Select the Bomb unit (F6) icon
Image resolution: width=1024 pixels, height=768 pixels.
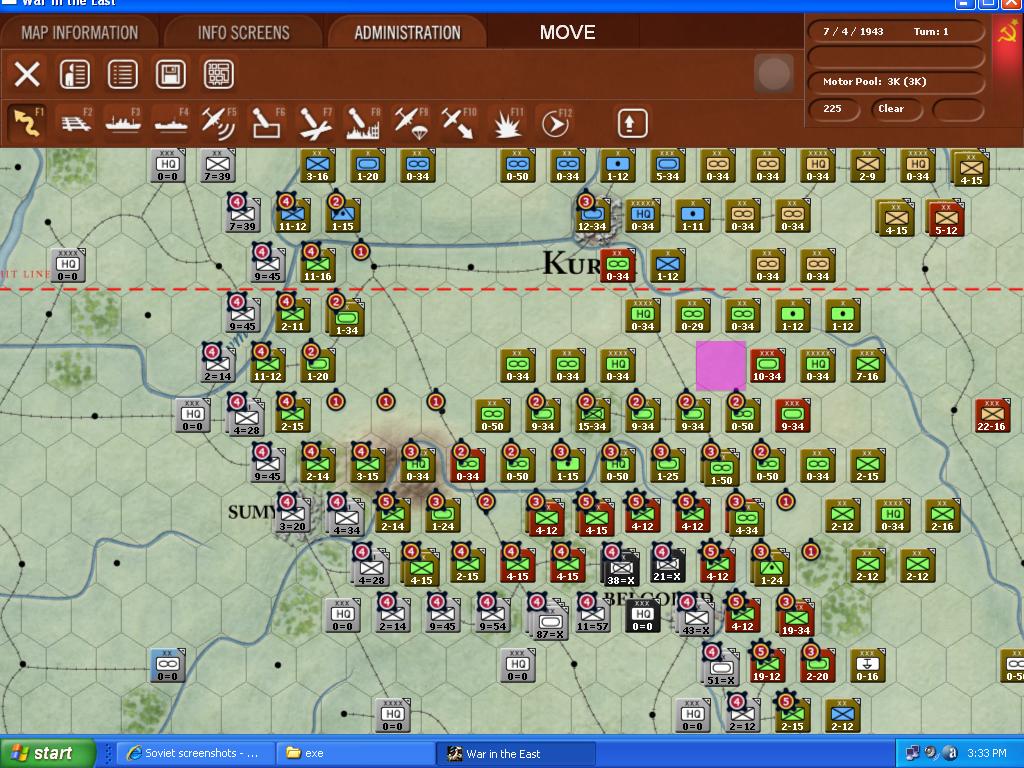(267, 123)
